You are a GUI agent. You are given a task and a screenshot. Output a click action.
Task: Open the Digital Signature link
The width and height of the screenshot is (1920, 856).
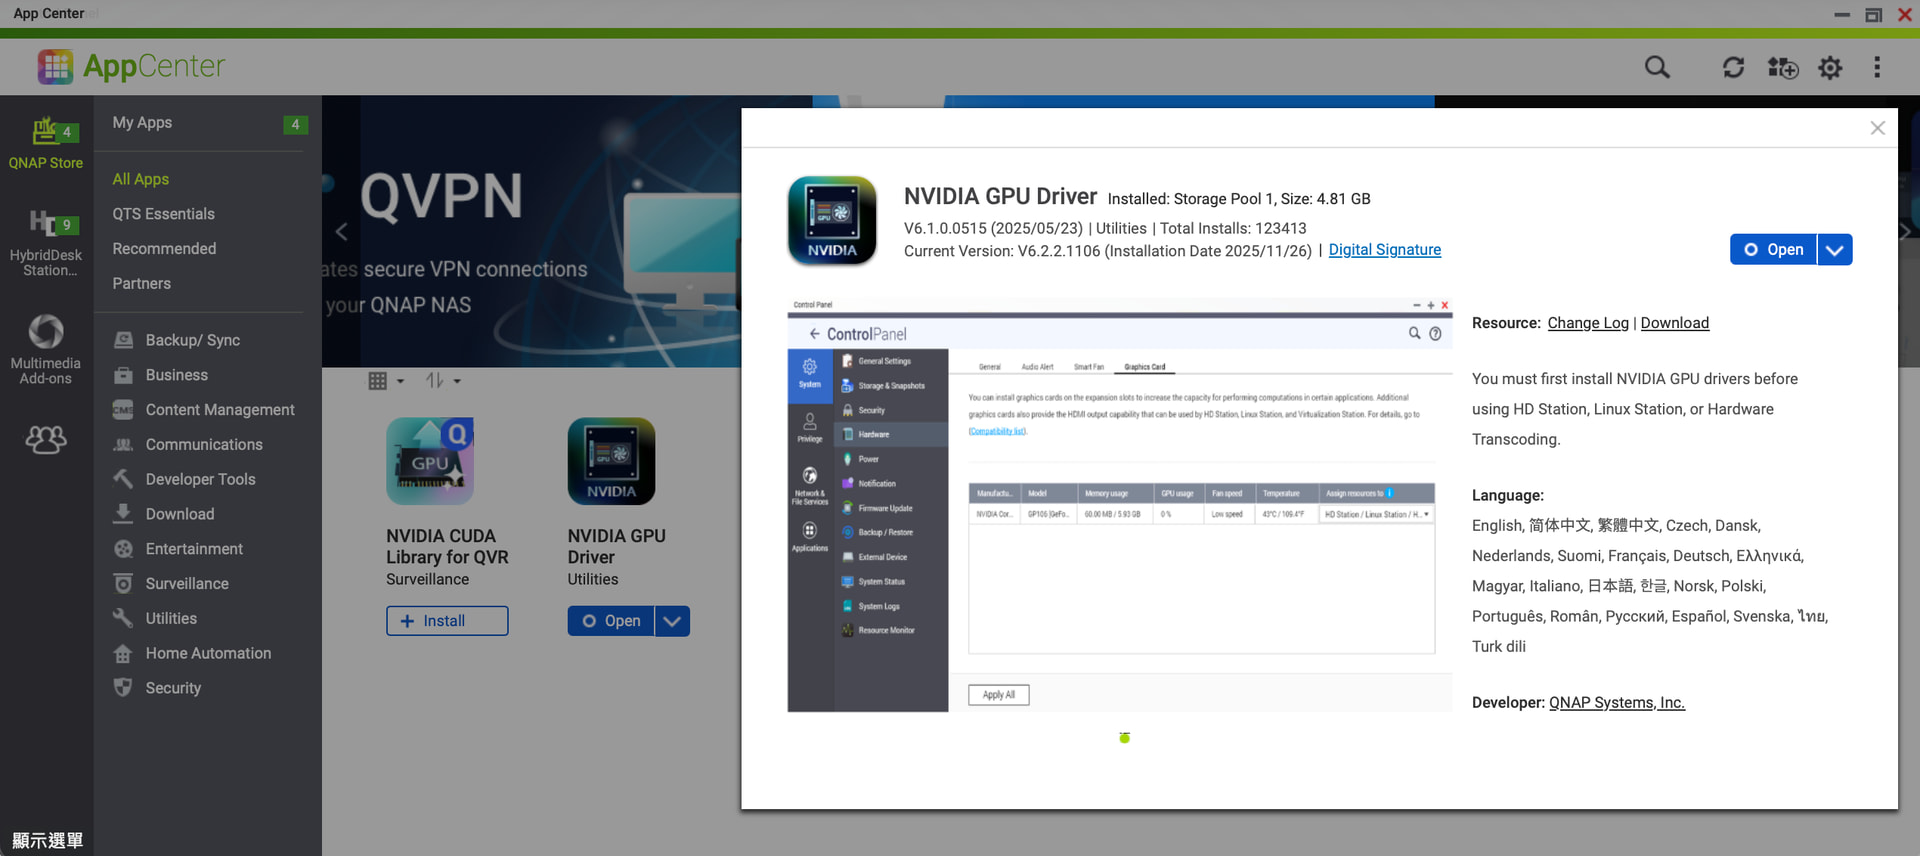(x=1384, y=250)
